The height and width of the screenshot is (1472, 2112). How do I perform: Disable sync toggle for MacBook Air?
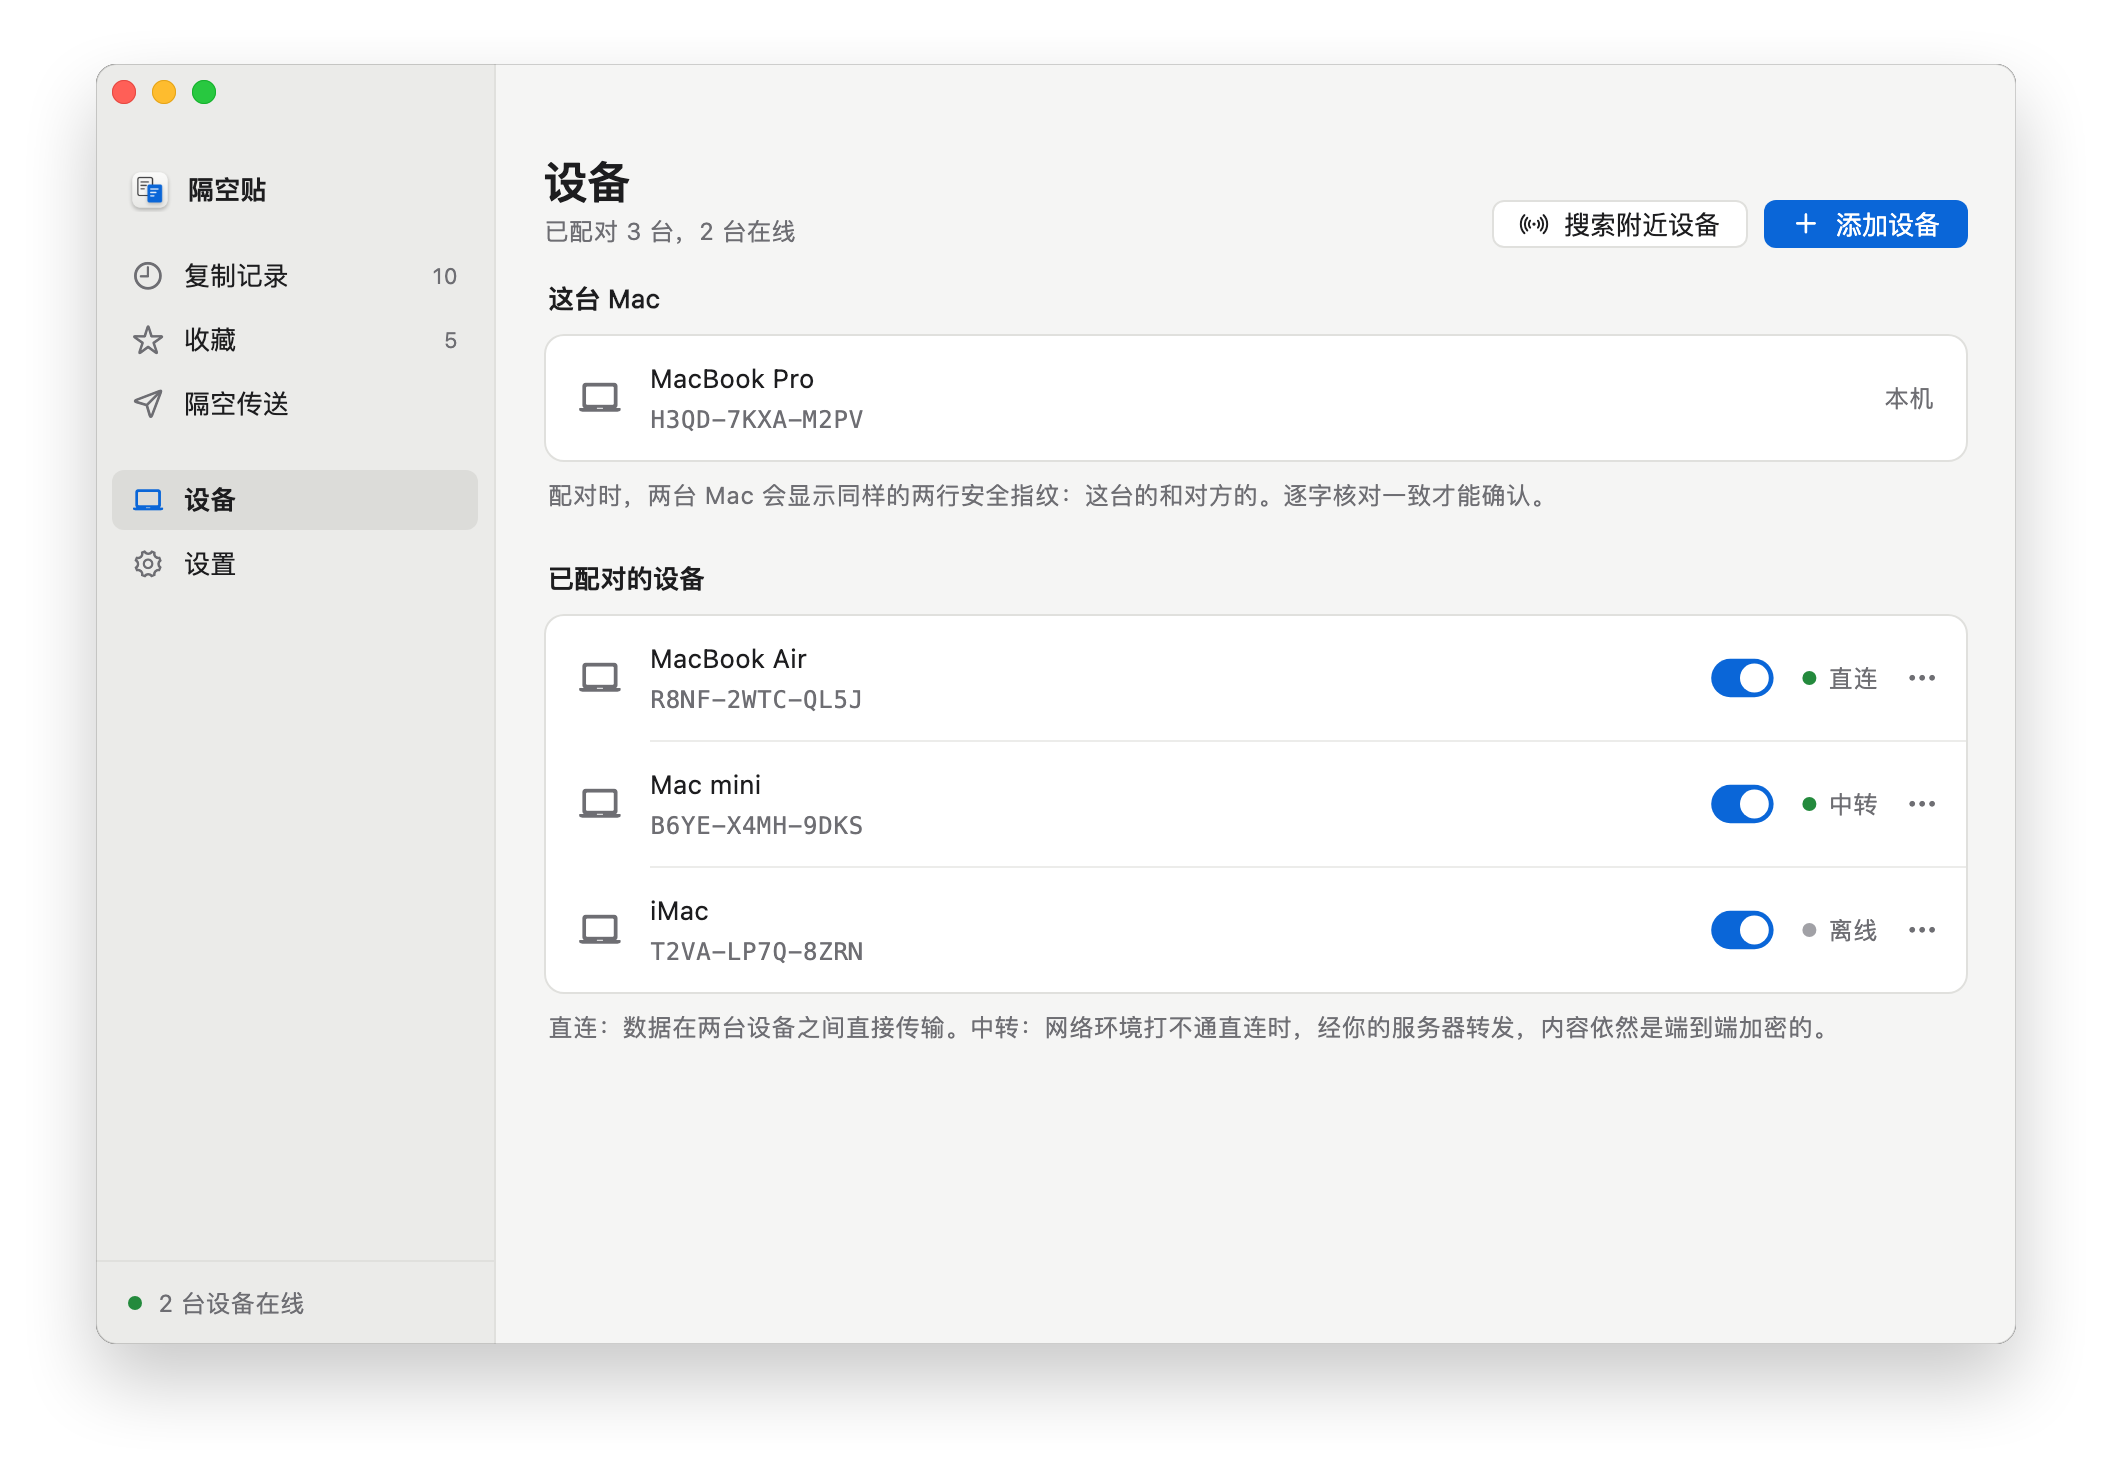[x=1742, y=678]
